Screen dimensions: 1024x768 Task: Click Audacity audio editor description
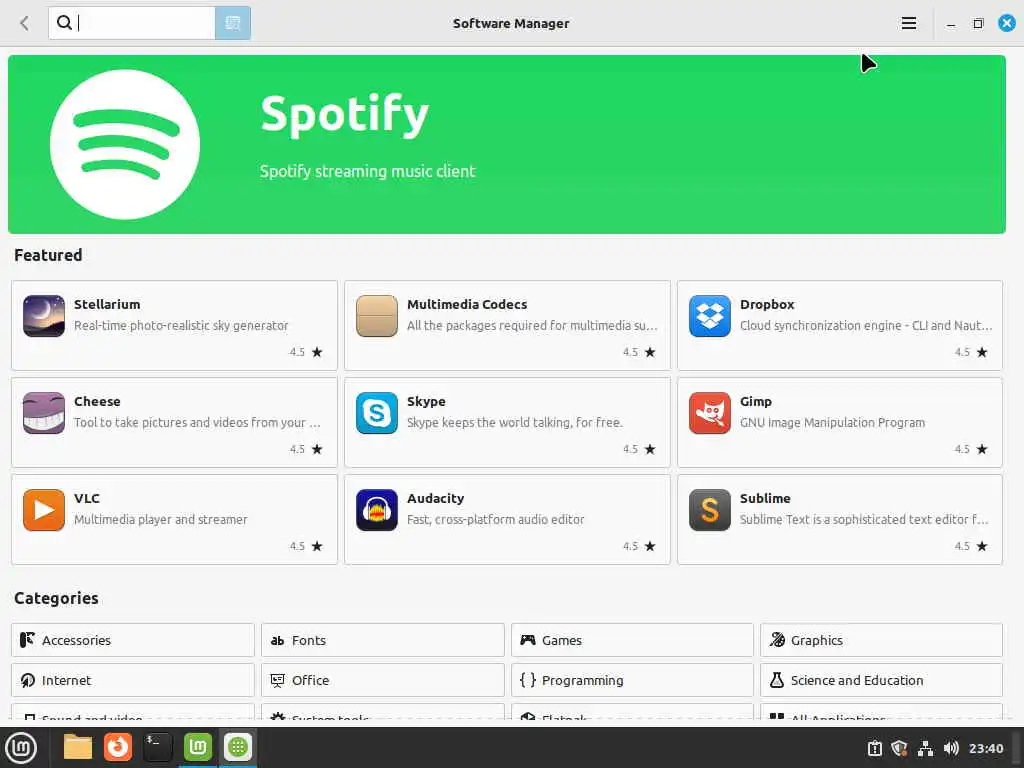[496, 519]
